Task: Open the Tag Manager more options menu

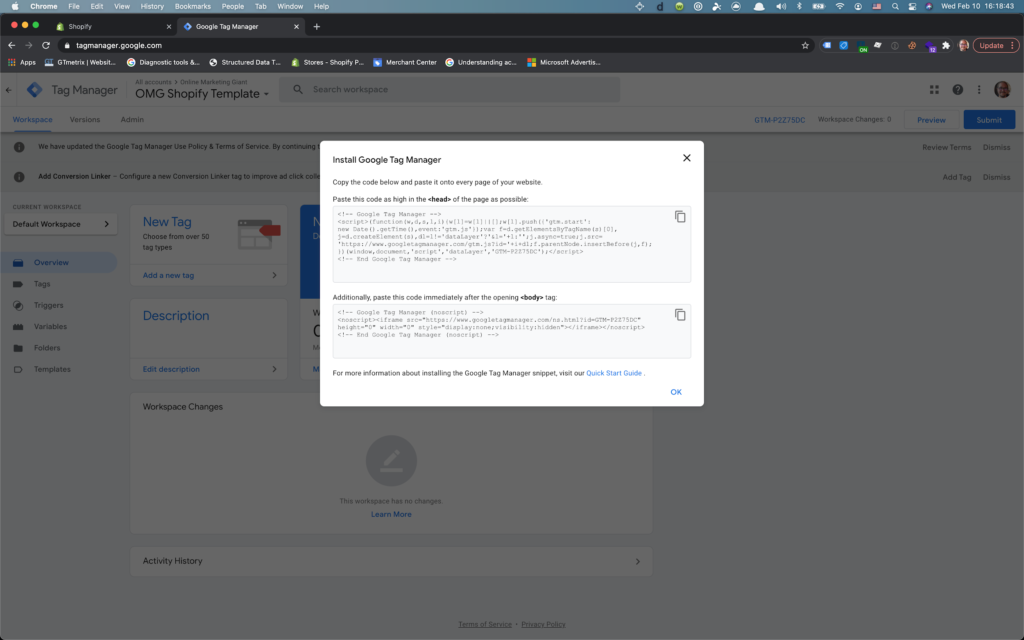Action: [979, 90]
